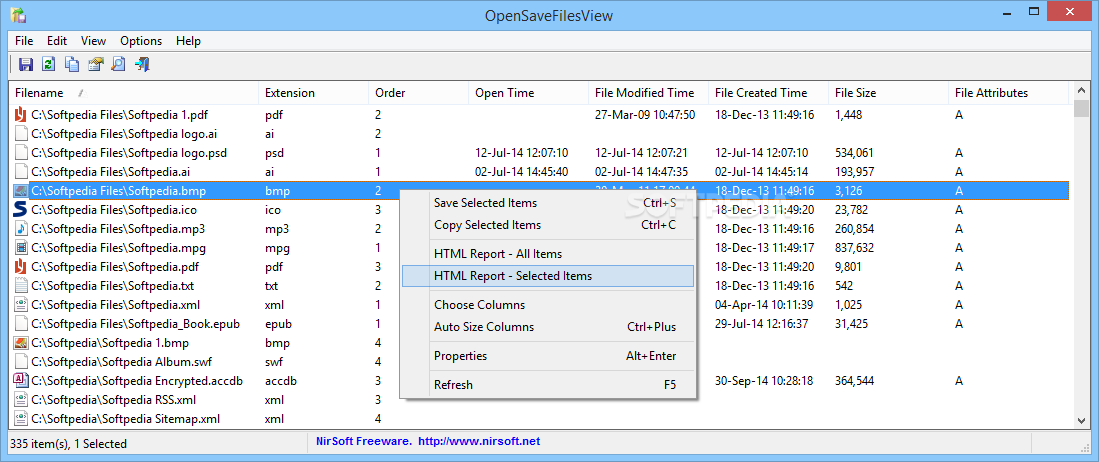The width and height of the screenshot is (1099, 462).
Task: Click the file size value 534,061
Action: click(854, 152)
